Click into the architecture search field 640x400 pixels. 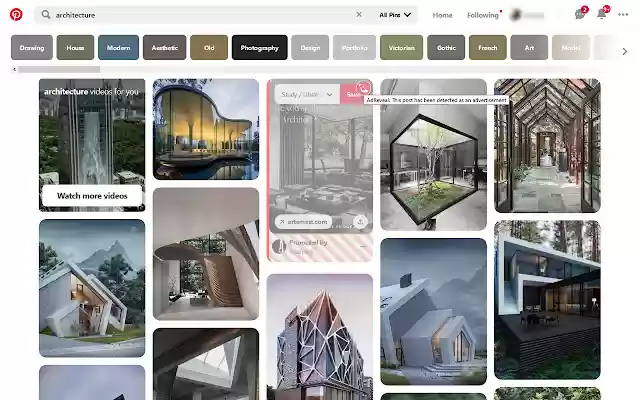[x=204, y=15]
